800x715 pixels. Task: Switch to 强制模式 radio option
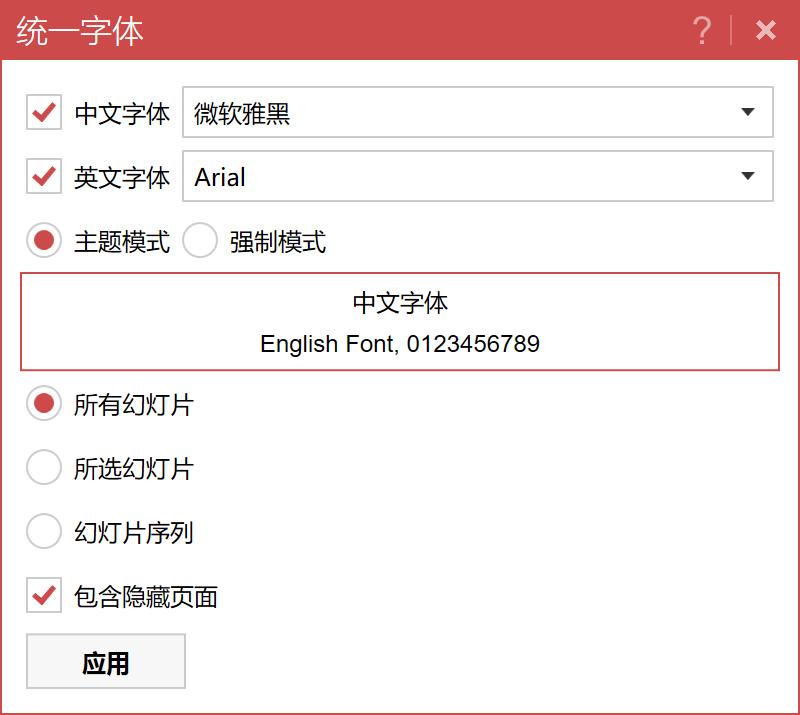coord(200,241)
